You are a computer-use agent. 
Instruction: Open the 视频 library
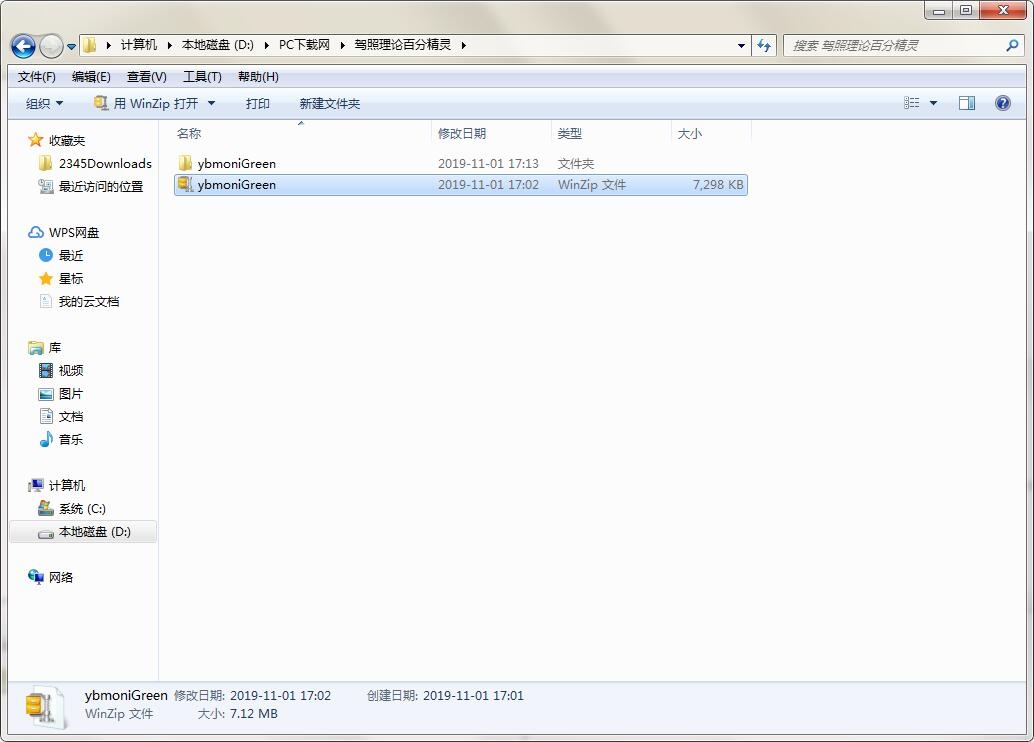coord(61,371)
